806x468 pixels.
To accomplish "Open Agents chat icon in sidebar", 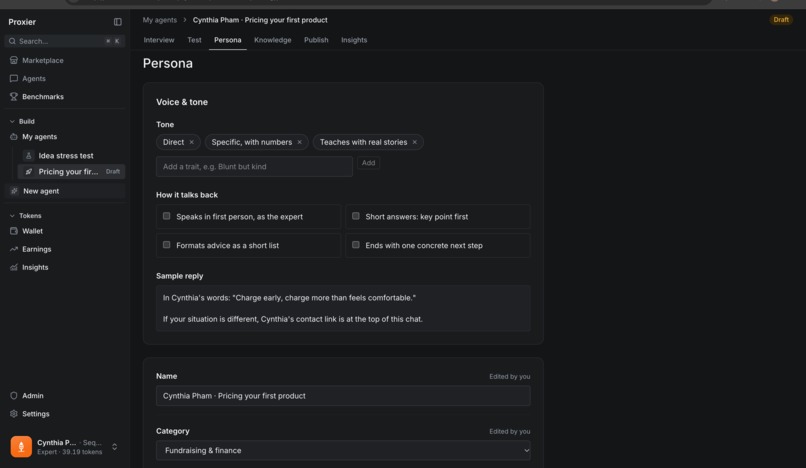I will click(14, 78).
